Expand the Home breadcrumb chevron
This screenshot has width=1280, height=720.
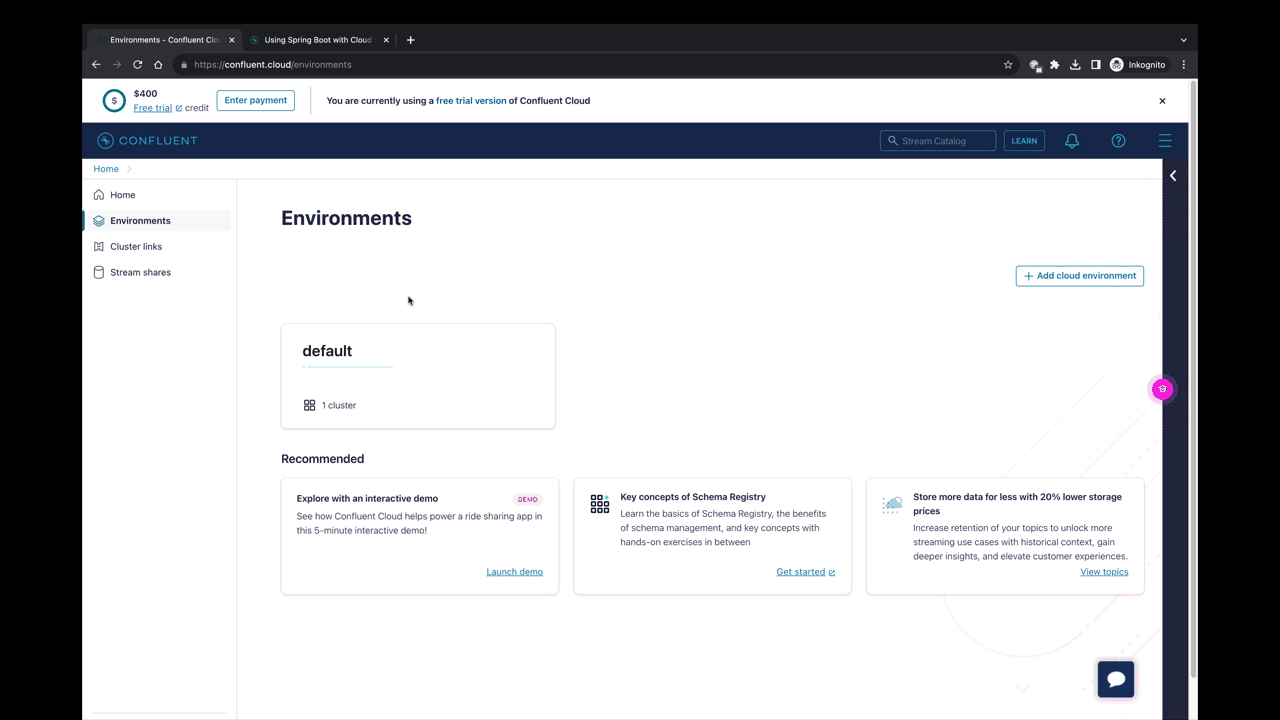click(x=127, y=169)
